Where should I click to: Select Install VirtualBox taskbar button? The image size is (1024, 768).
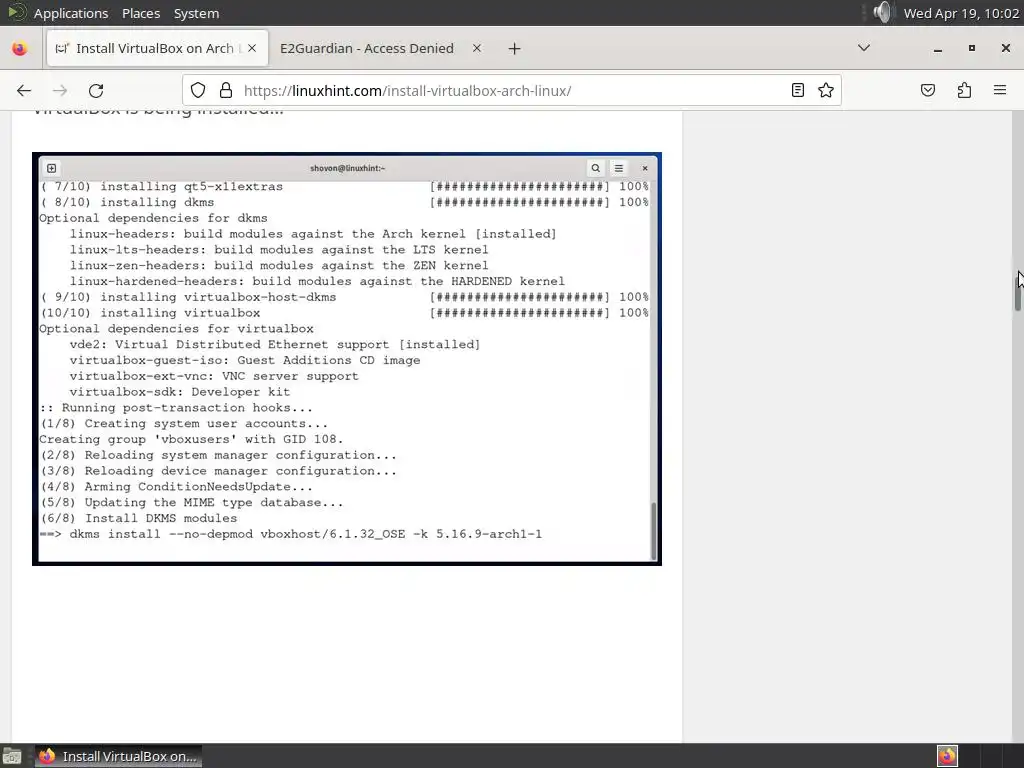pyautogui.click(x=118, y=756)
